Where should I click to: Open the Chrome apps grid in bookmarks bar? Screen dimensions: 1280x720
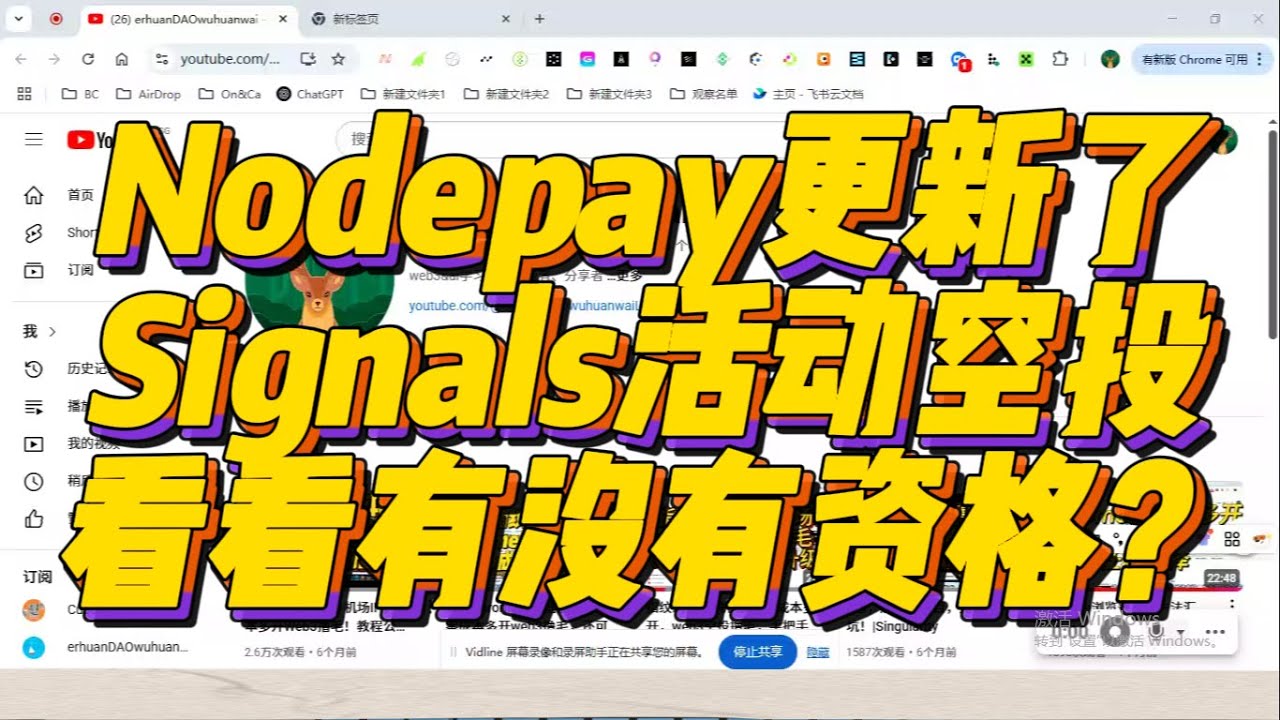pyautogui.click(x=25, y=94)
